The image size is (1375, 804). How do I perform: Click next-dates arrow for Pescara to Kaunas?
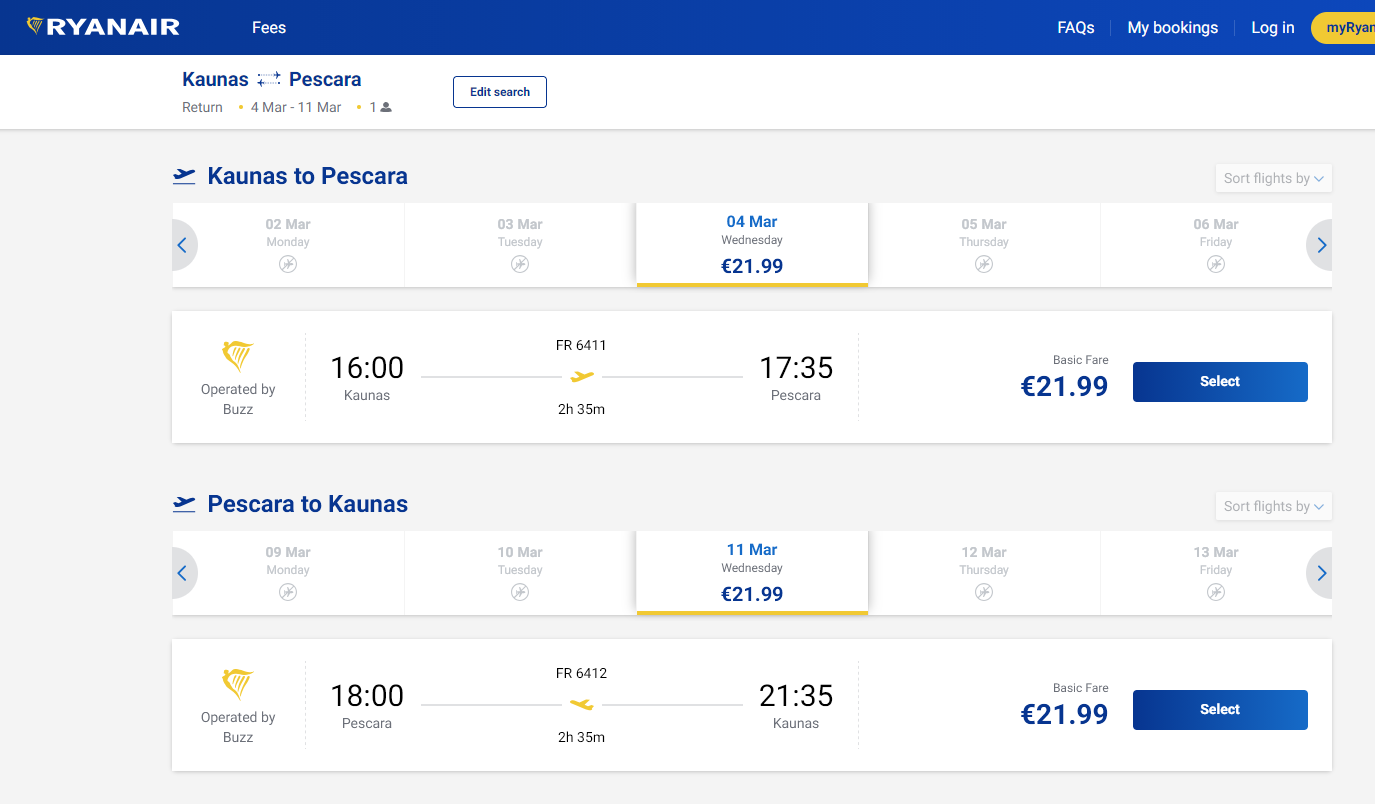click(1321, 573)
